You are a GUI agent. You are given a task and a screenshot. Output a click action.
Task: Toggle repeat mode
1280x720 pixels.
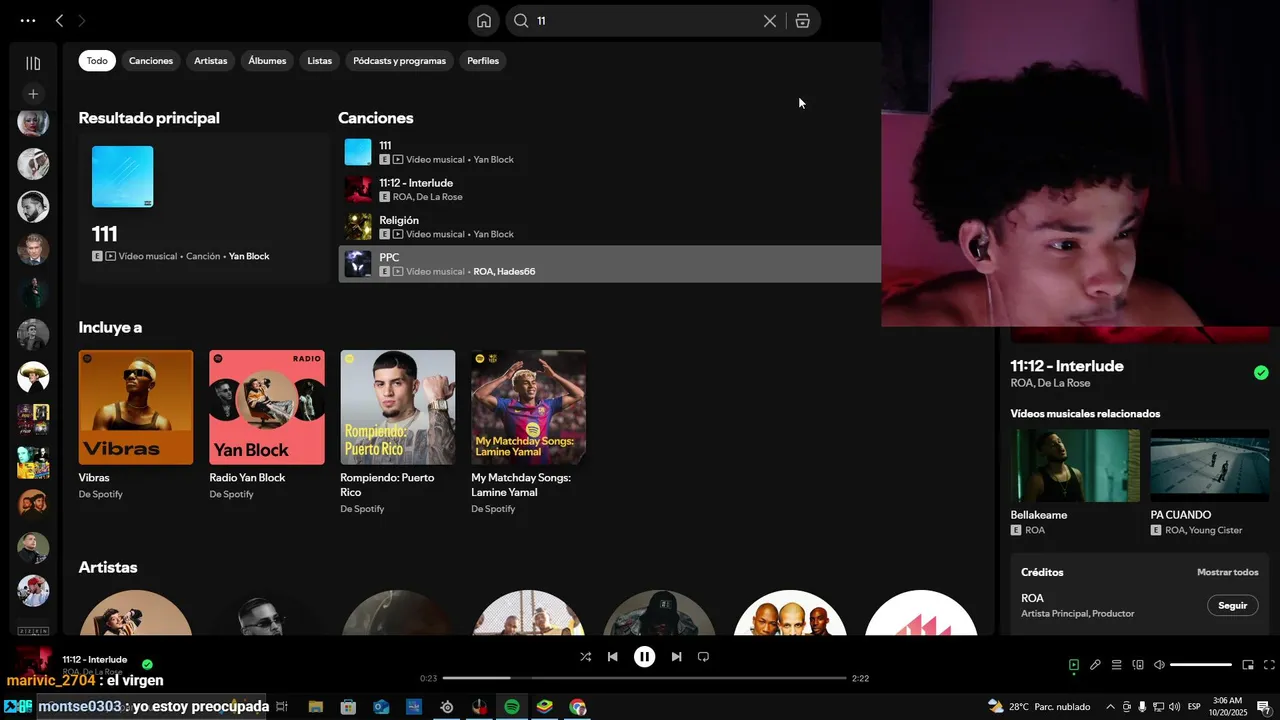coord(703,657)
